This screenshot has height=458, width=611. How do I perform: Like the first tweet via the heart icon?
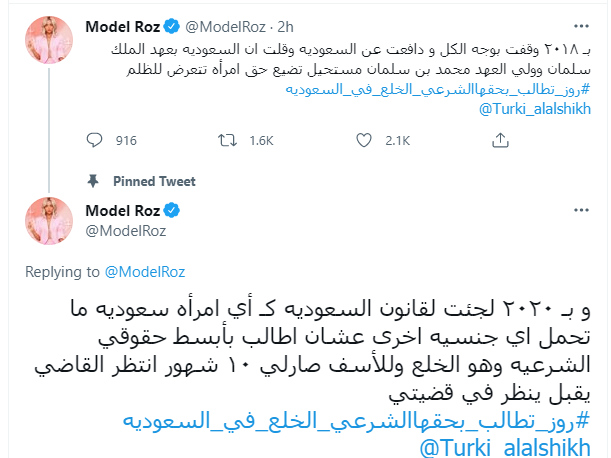tap(364, 140)
